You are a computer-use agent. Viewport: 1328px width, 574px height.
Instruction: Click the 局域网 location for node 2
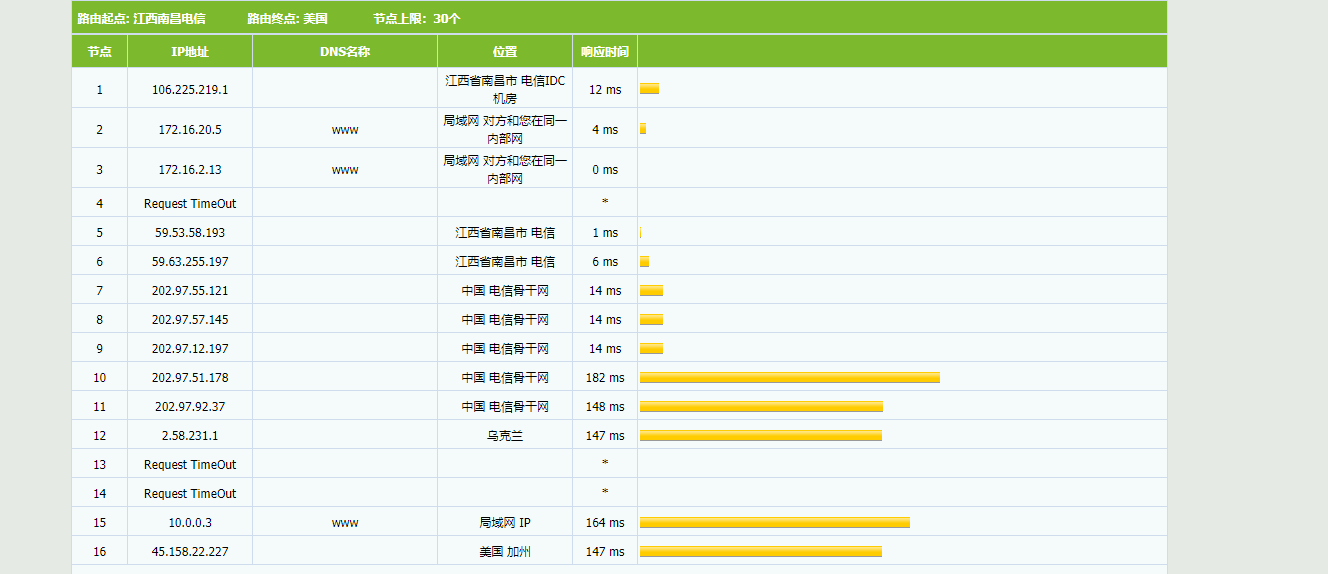[x=505, y=129]
